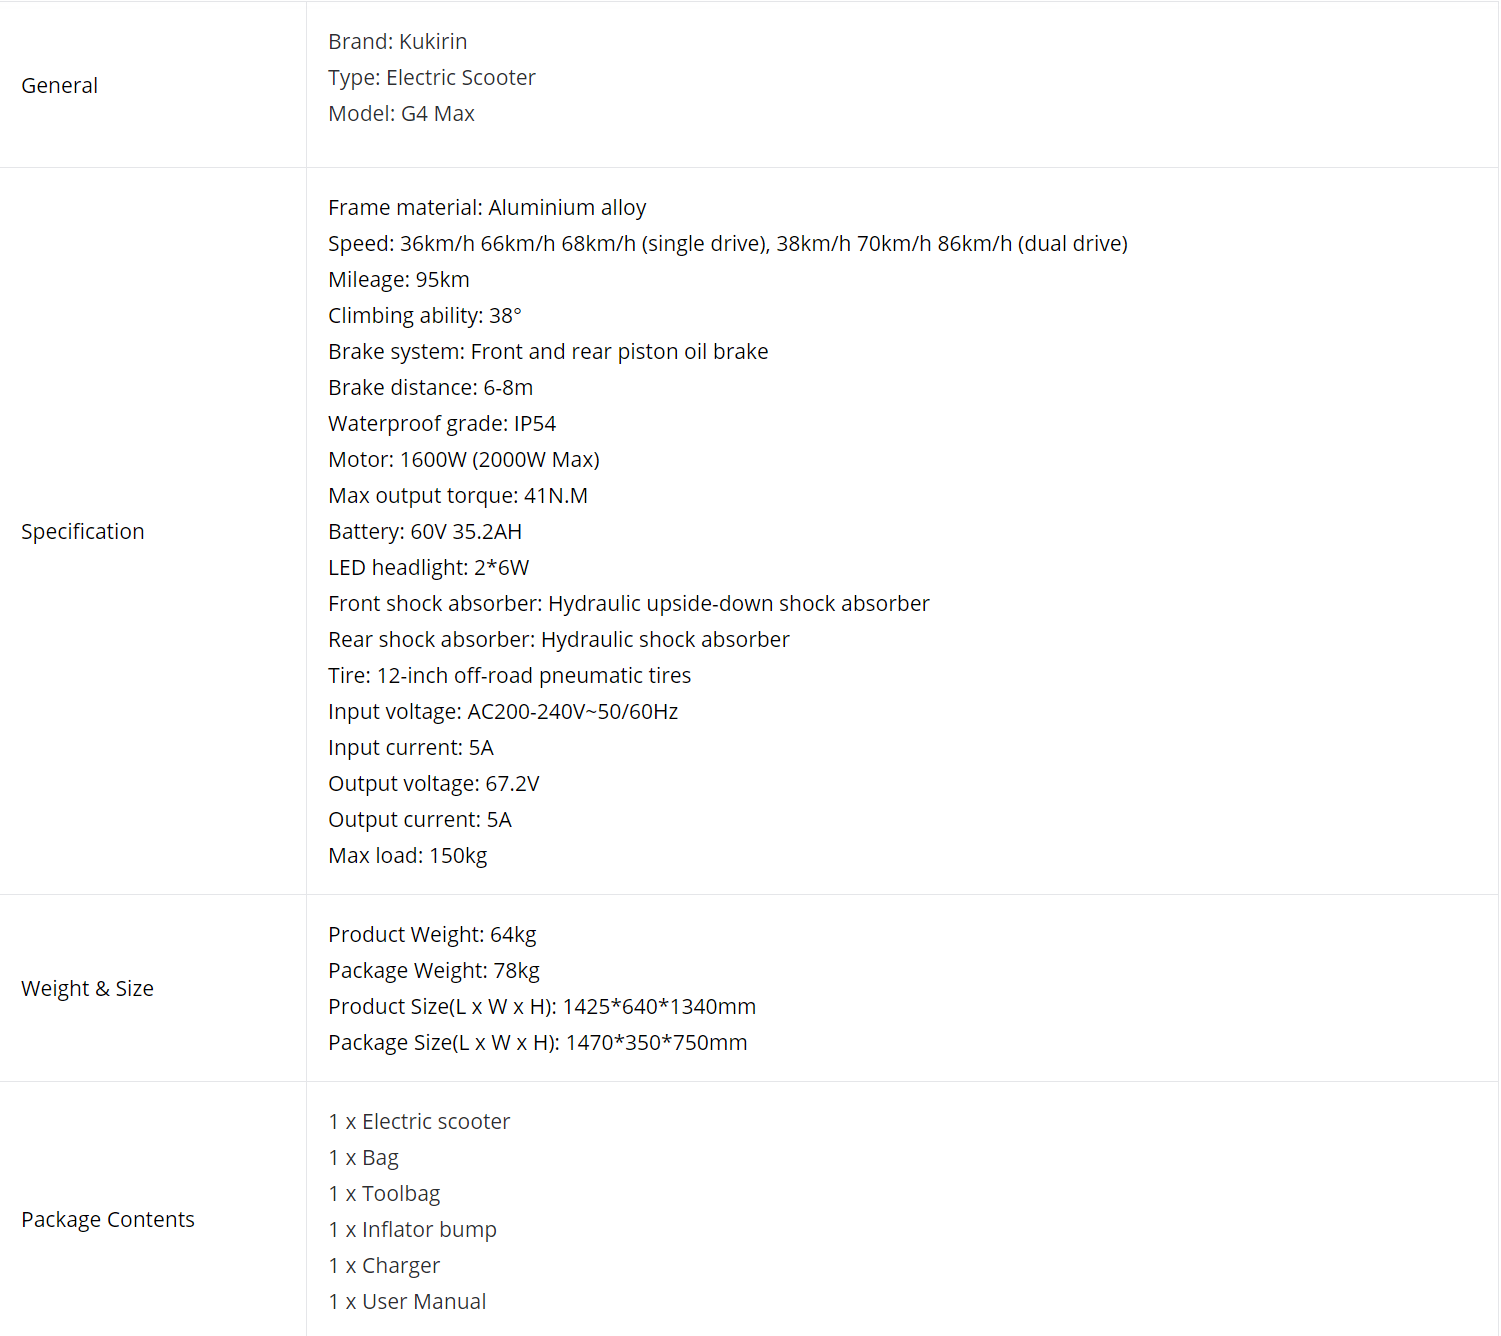Select the Speed specification line
This screenshot has width=1501, height=1336.
[x=727, y=244]
